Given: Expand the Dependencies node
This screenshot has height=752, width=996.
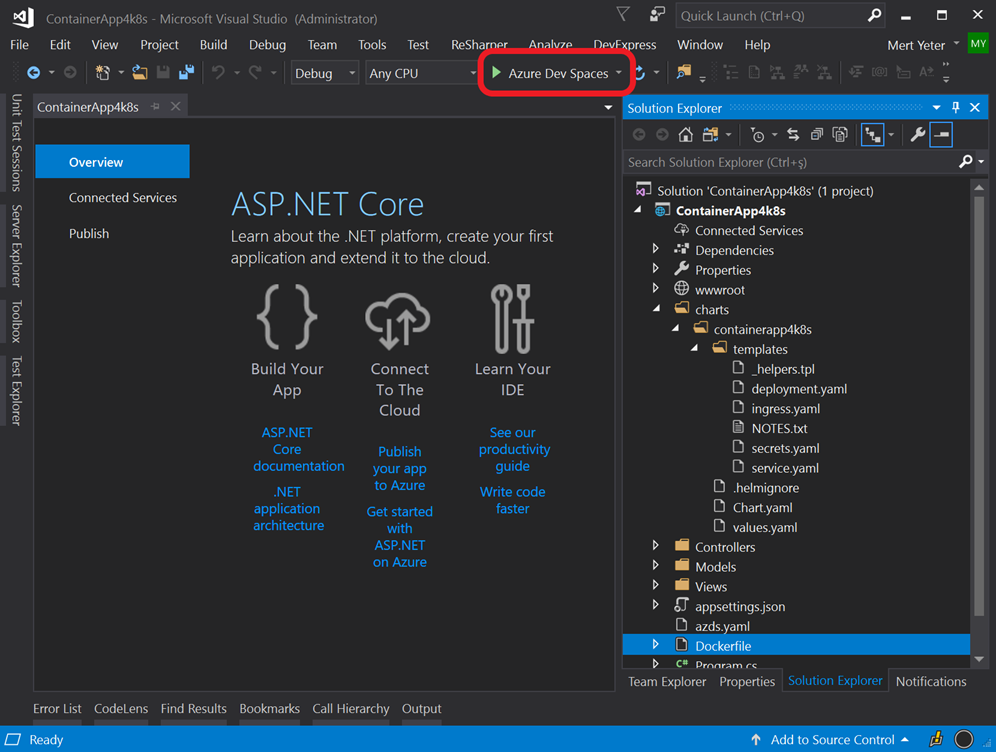Looking at the screenshot, I should point(656,249).
